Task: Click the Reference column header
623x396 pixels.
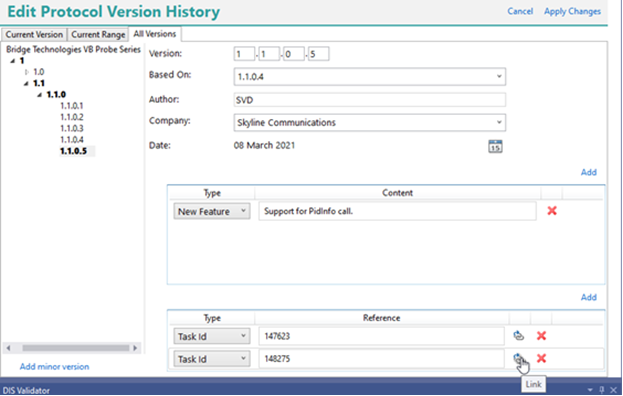Action: click(381, 318)
